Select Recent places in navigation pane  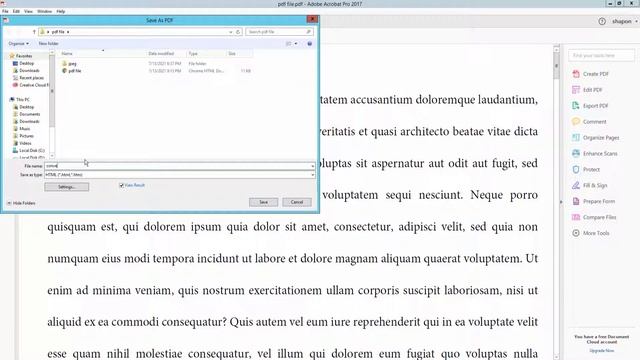28,78
